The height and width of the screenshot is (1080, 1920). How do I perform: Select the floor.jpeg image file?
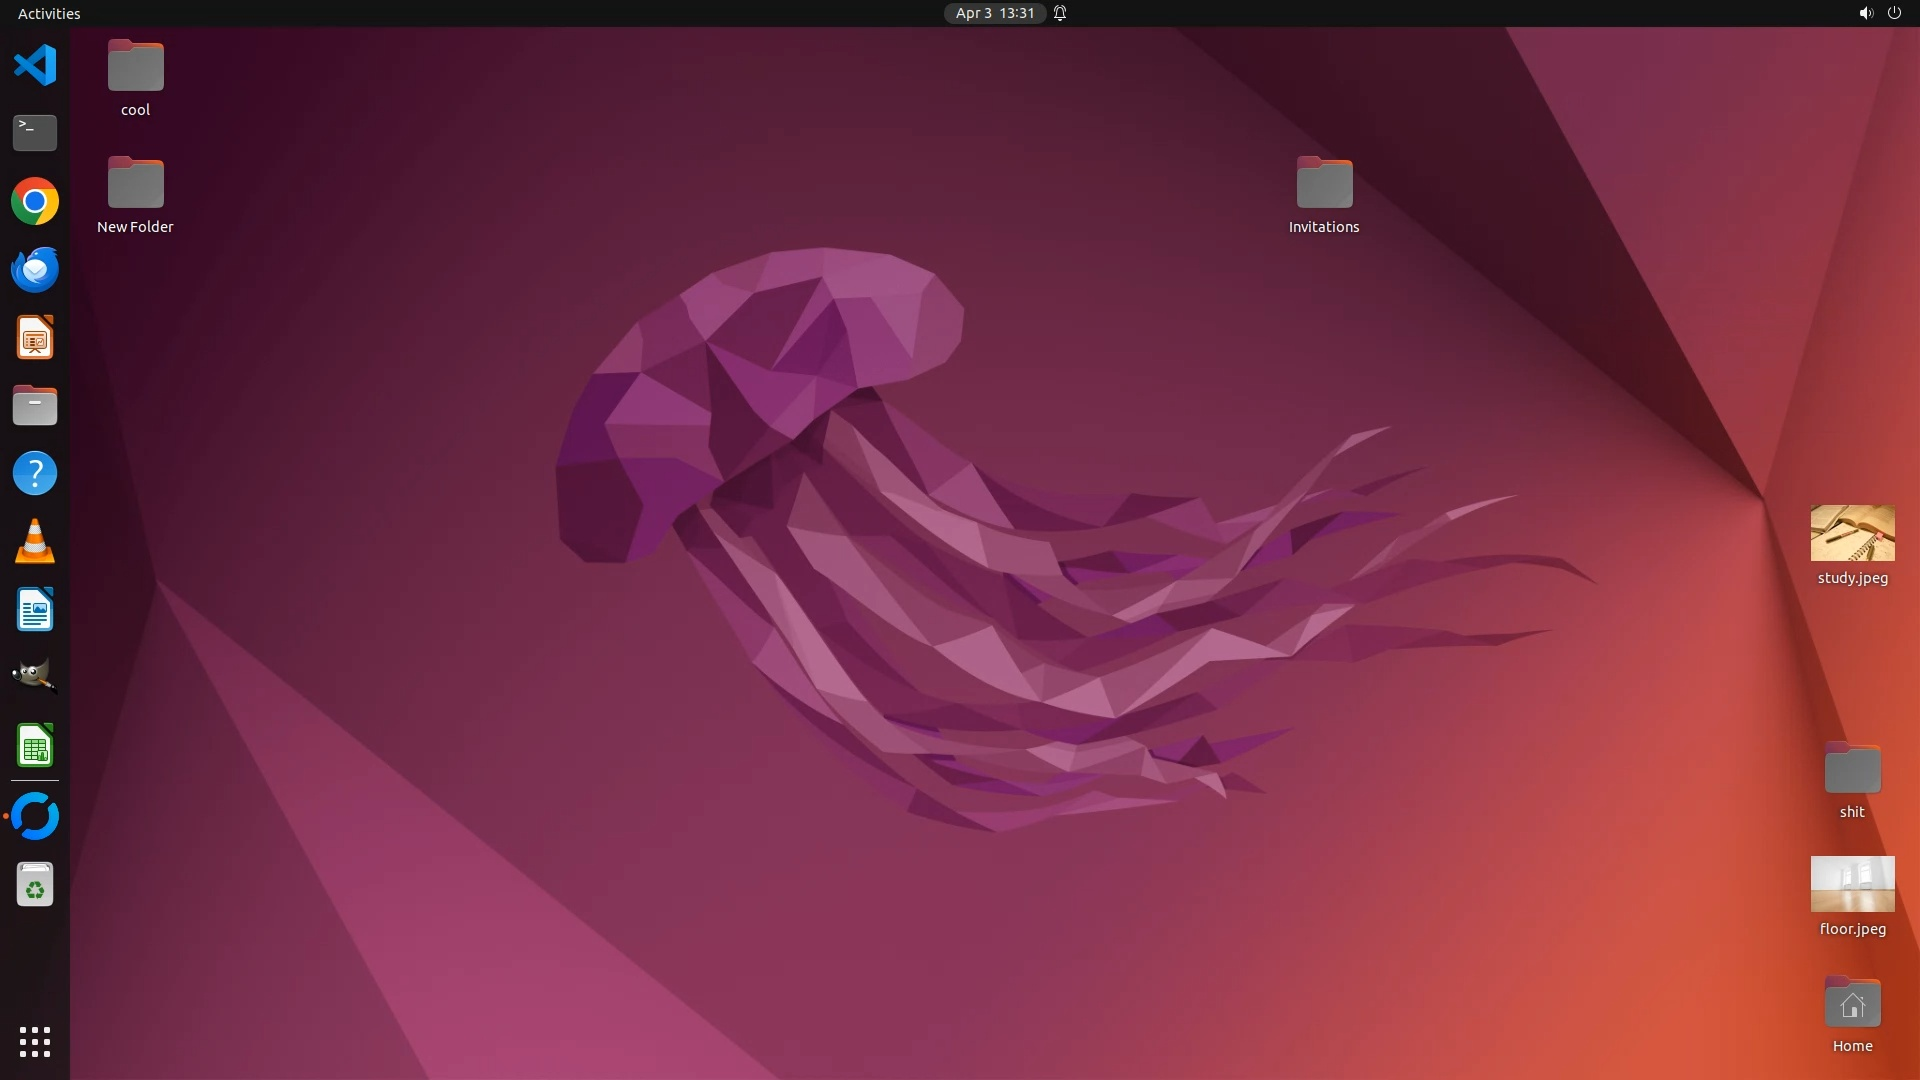[1852, 884]
